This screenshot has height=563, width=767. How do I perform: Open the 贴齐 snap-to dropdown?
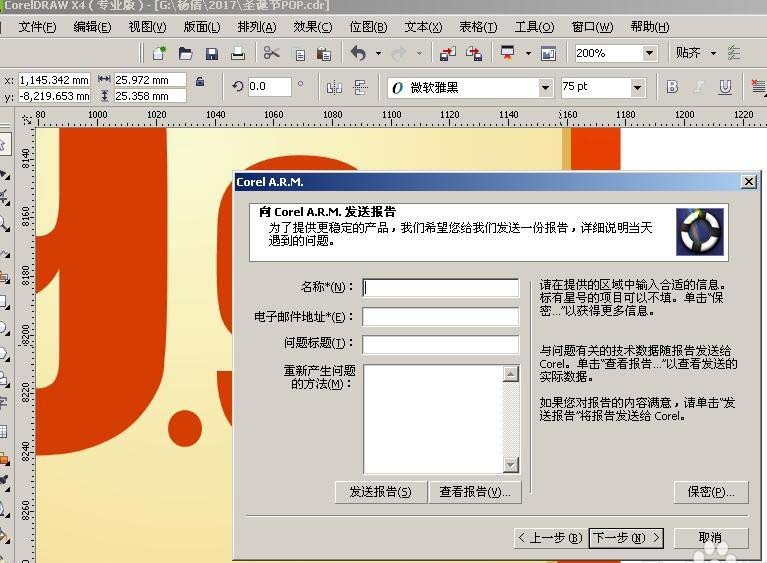[713, 53]
